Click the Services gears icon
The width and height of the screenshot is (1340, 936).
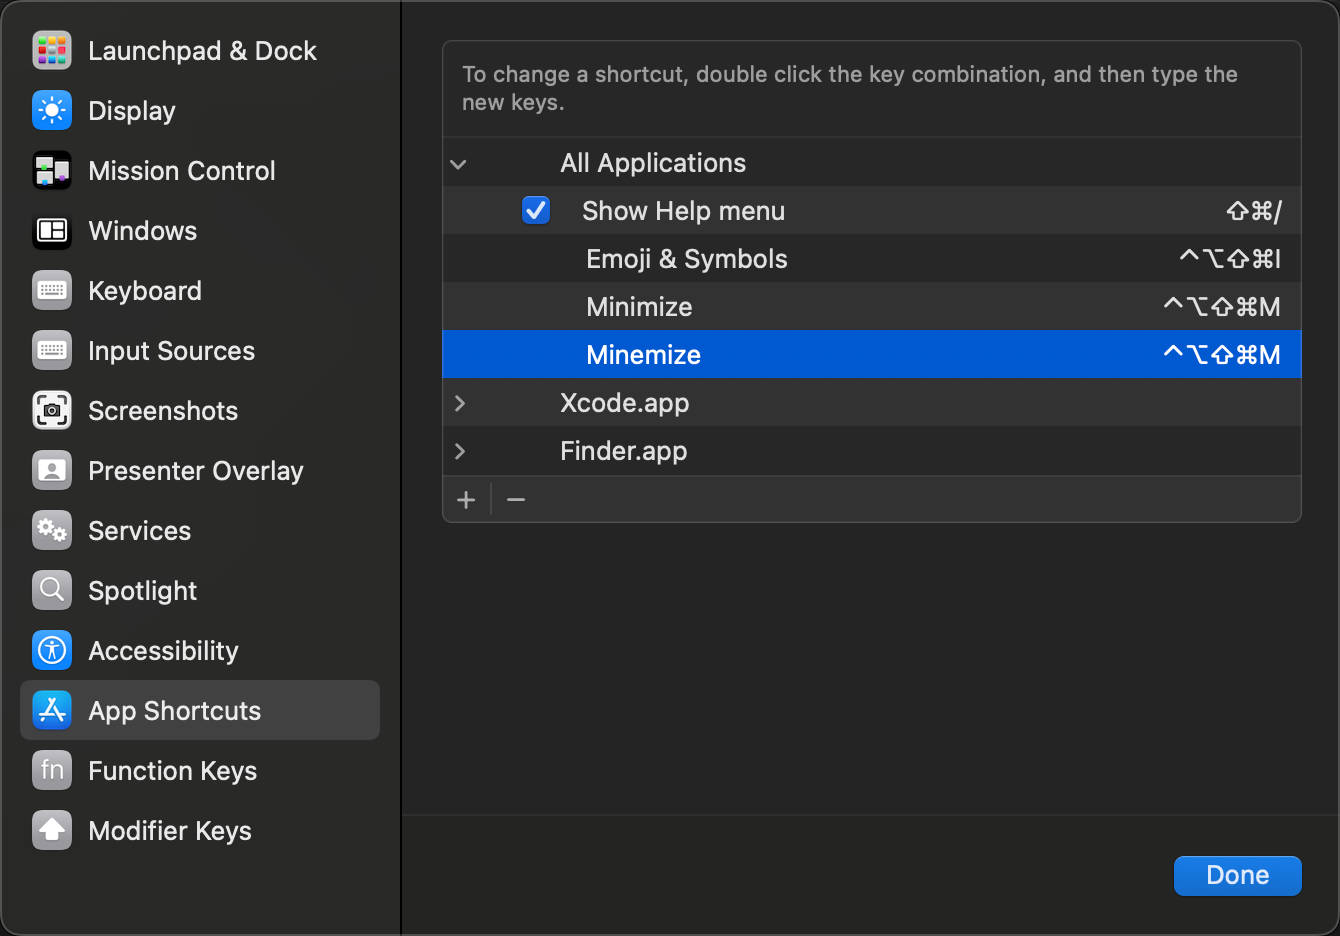[52, 531]
